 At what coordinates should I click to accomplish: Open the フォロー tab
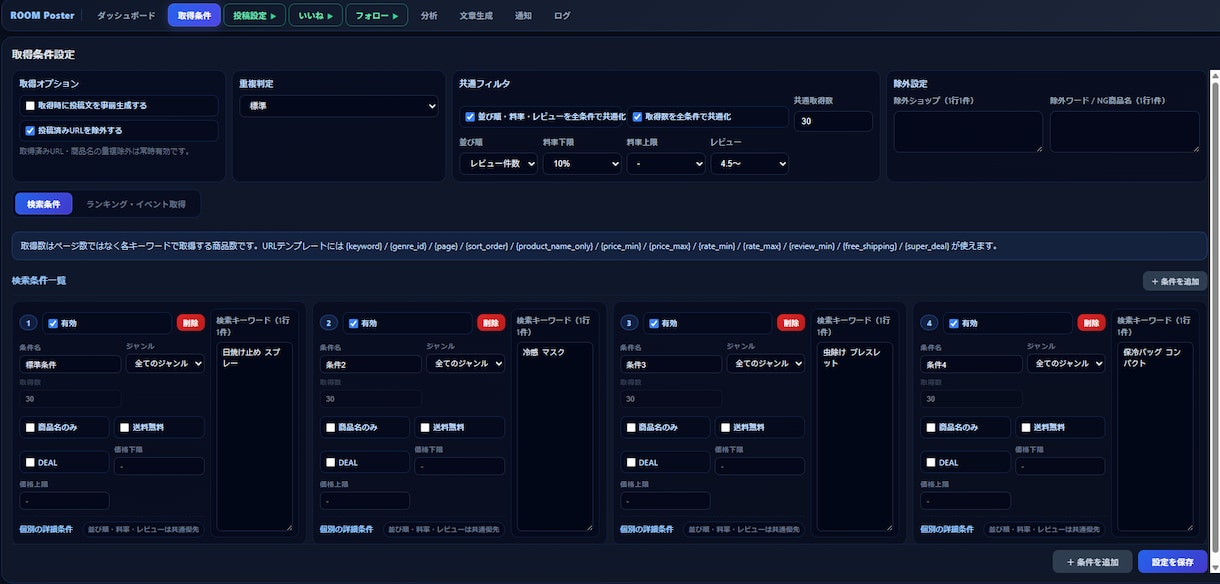pos(377,16)
